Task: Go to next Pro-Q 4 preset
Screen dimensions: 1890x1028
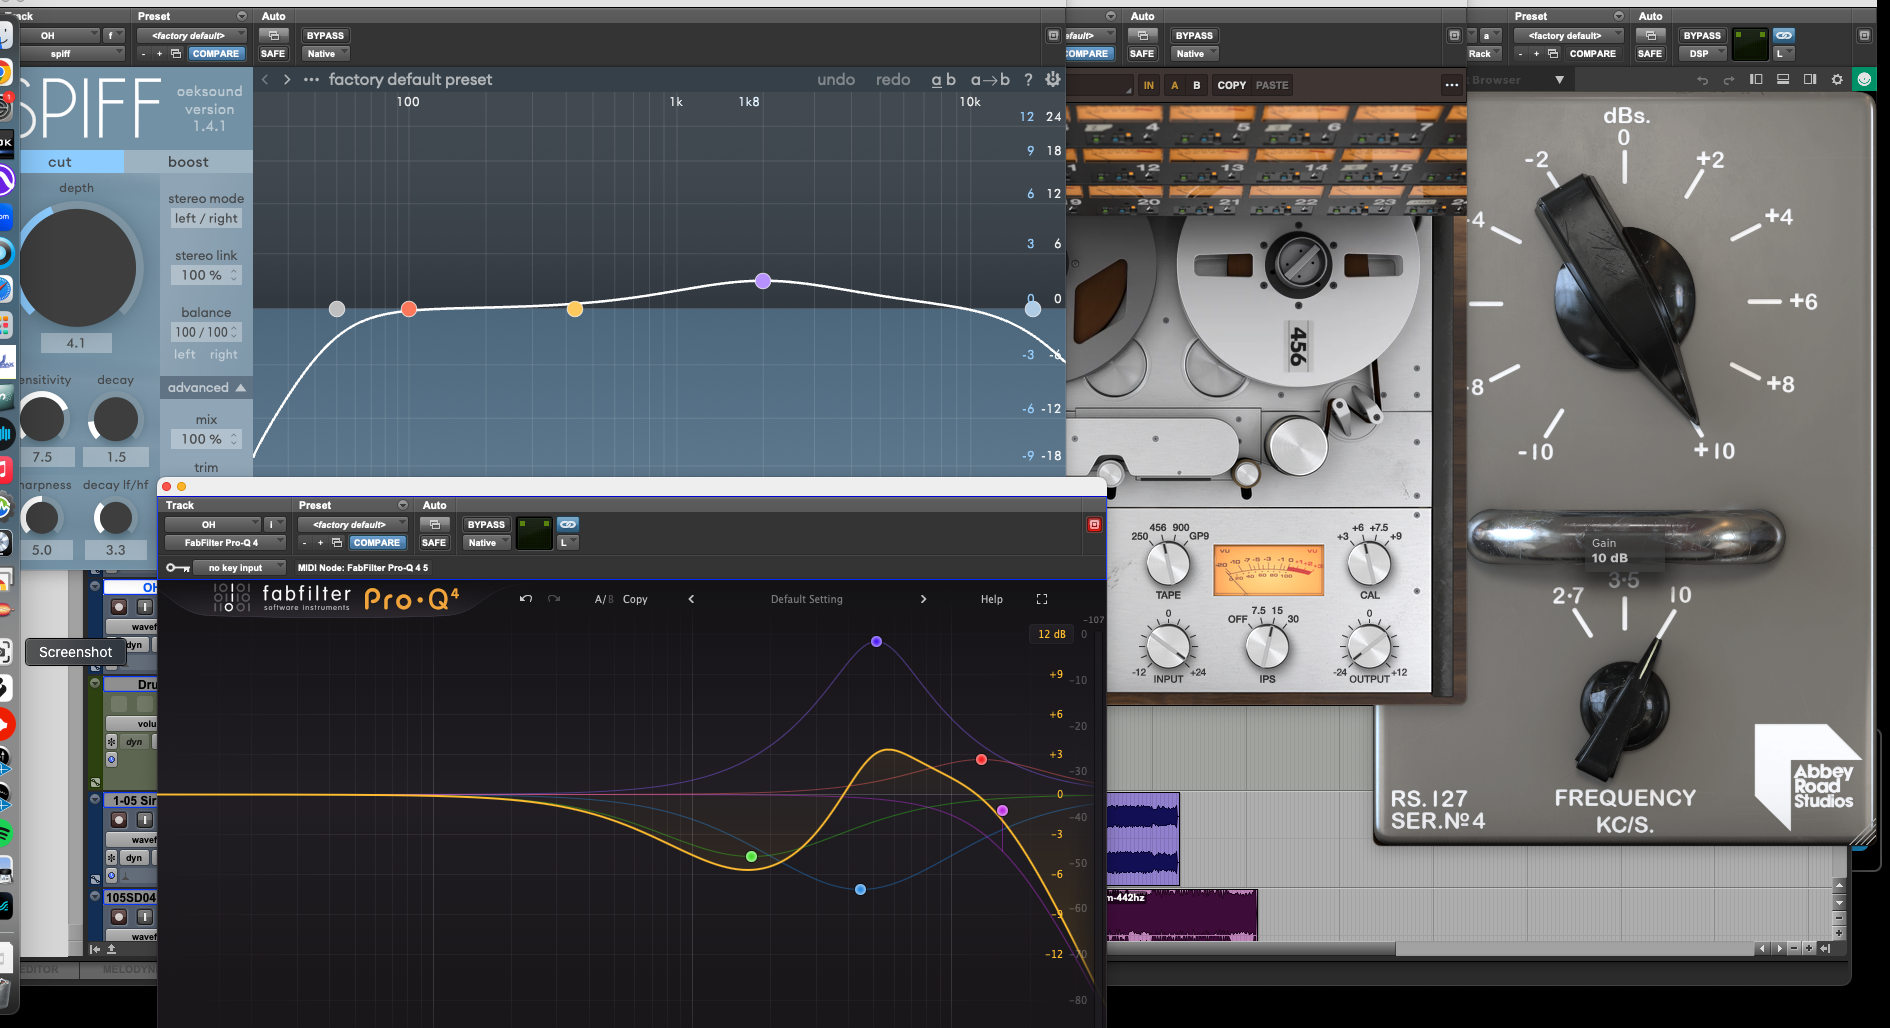Action: click(923, 599)
